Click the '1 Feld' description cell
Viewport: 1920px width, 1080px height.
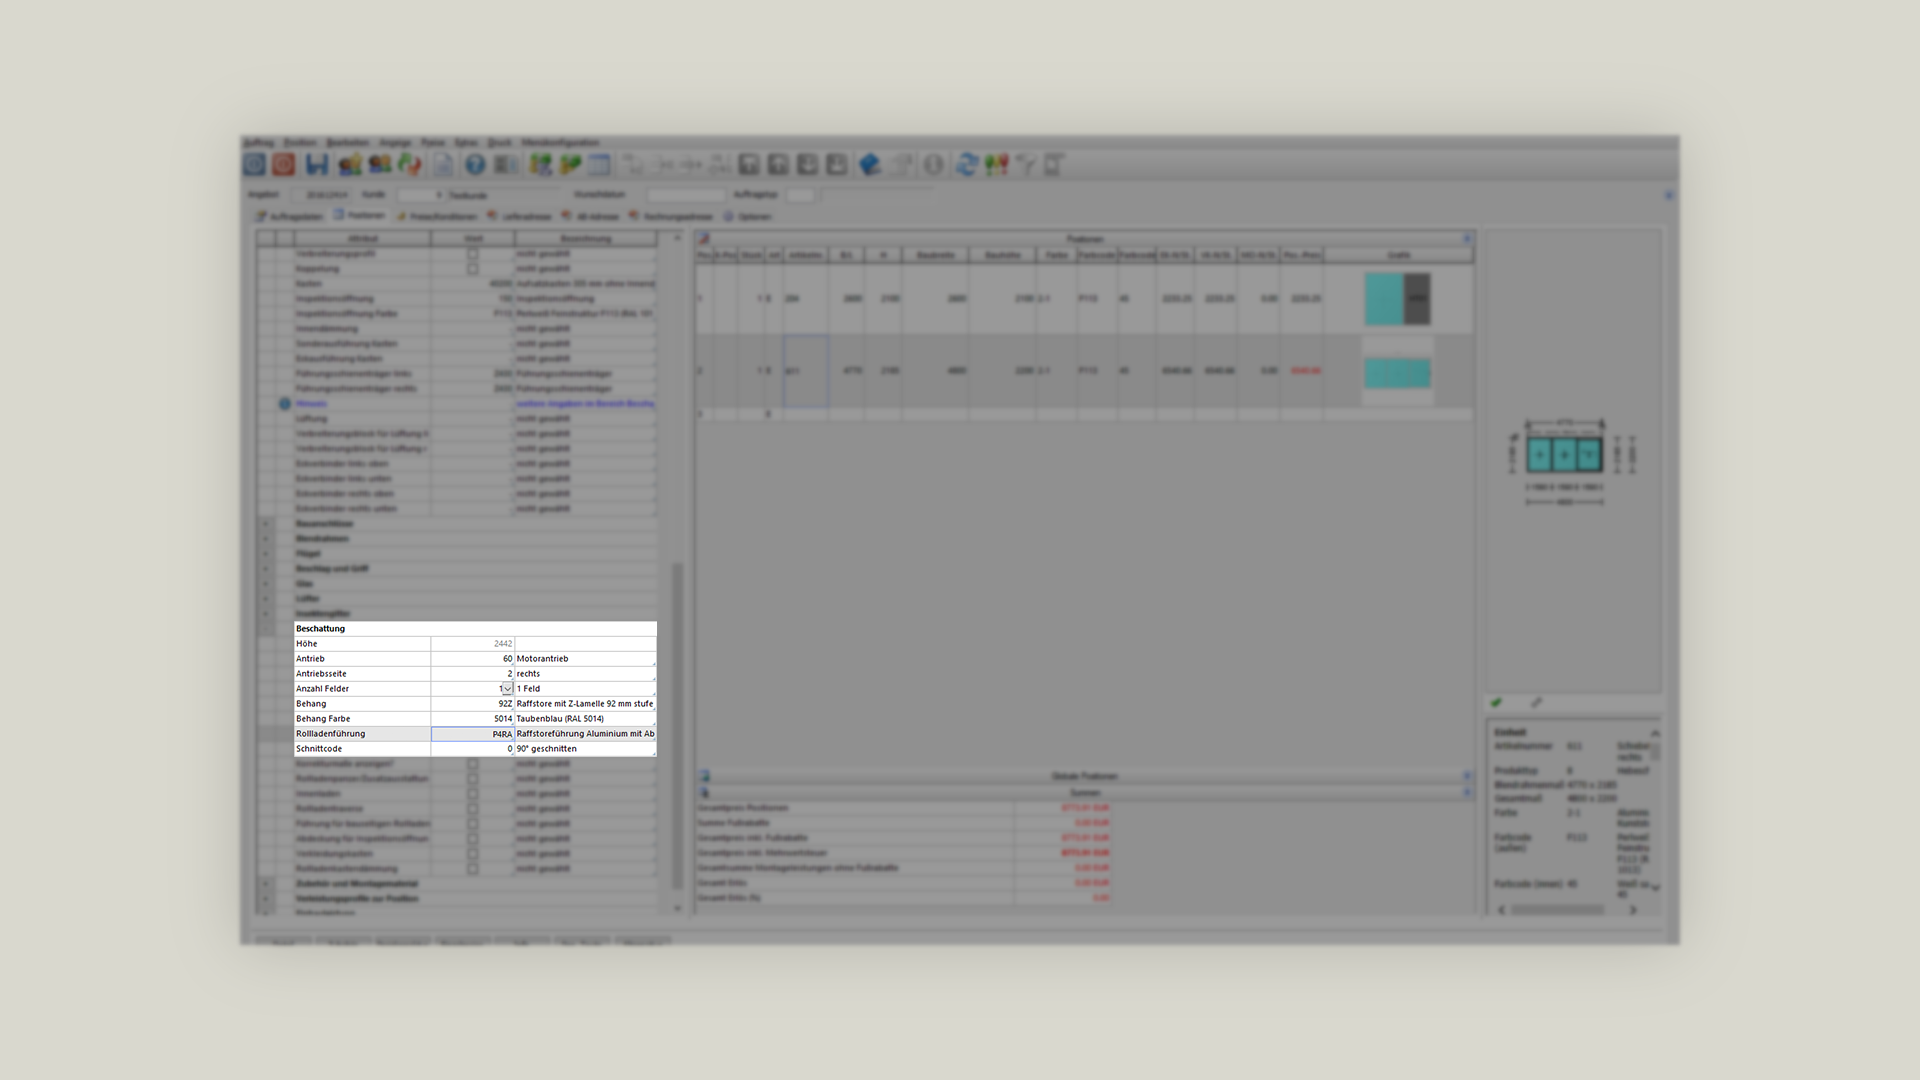click(586, 689)
